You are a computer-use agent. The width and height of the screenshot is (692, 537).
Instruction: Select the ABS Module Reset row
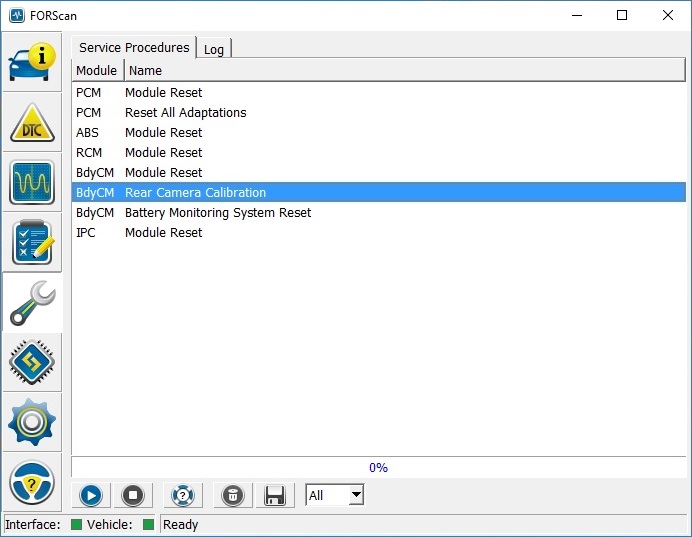(x=379, y=132)
